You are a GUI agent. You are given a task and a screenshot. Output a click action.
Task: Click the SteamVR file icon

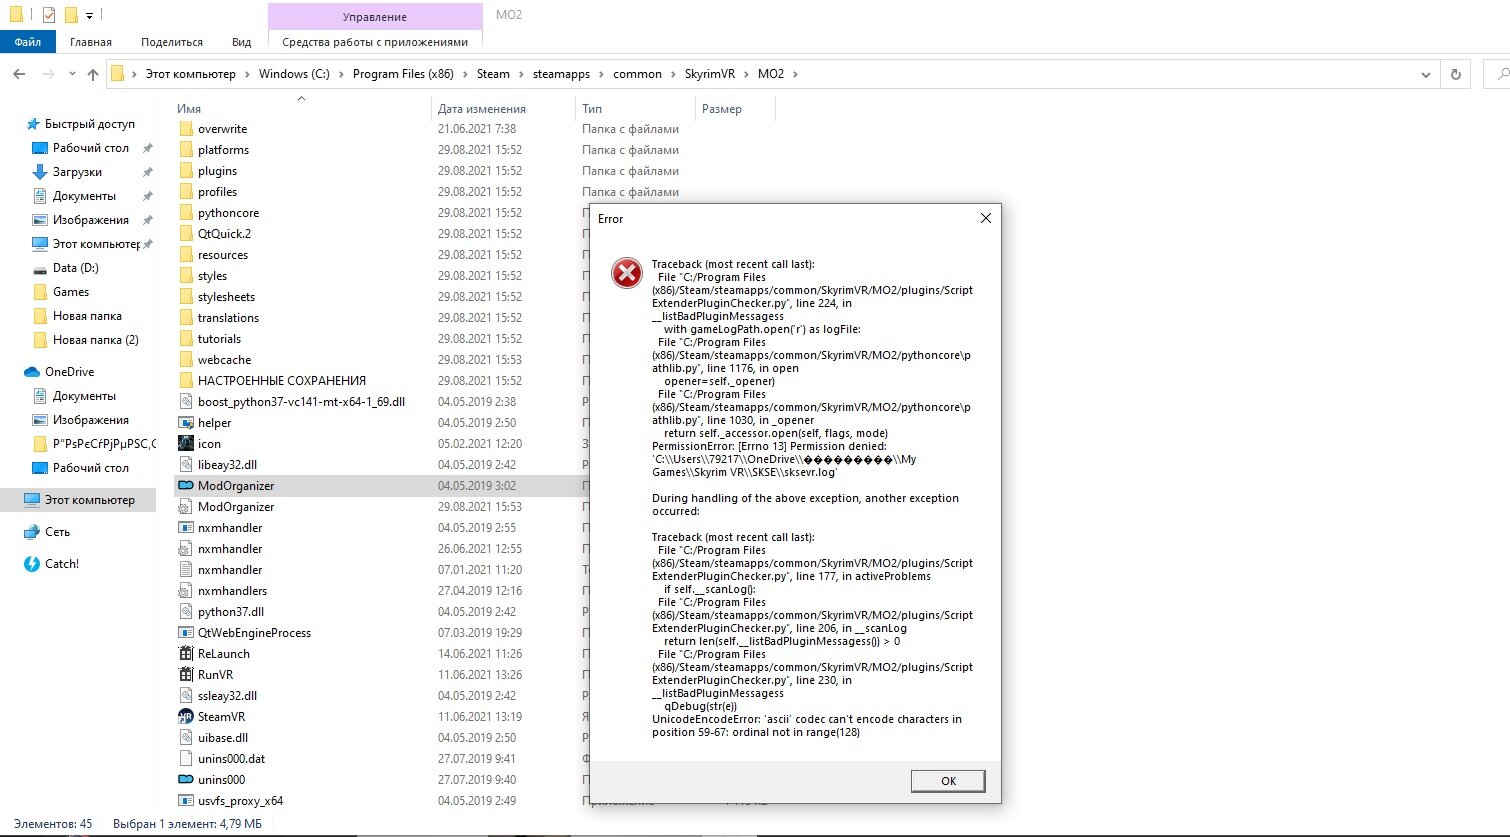pos(185,717)
